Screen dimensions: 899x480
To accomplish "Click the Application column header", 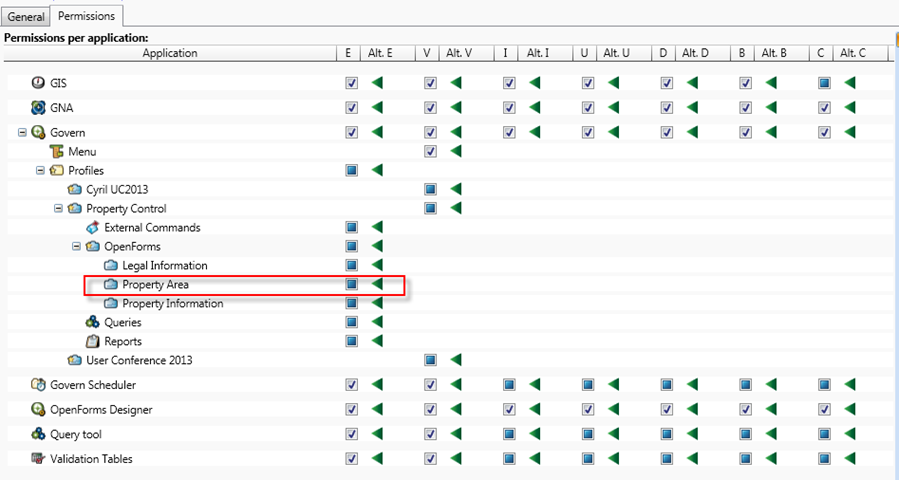I will 169,53.
